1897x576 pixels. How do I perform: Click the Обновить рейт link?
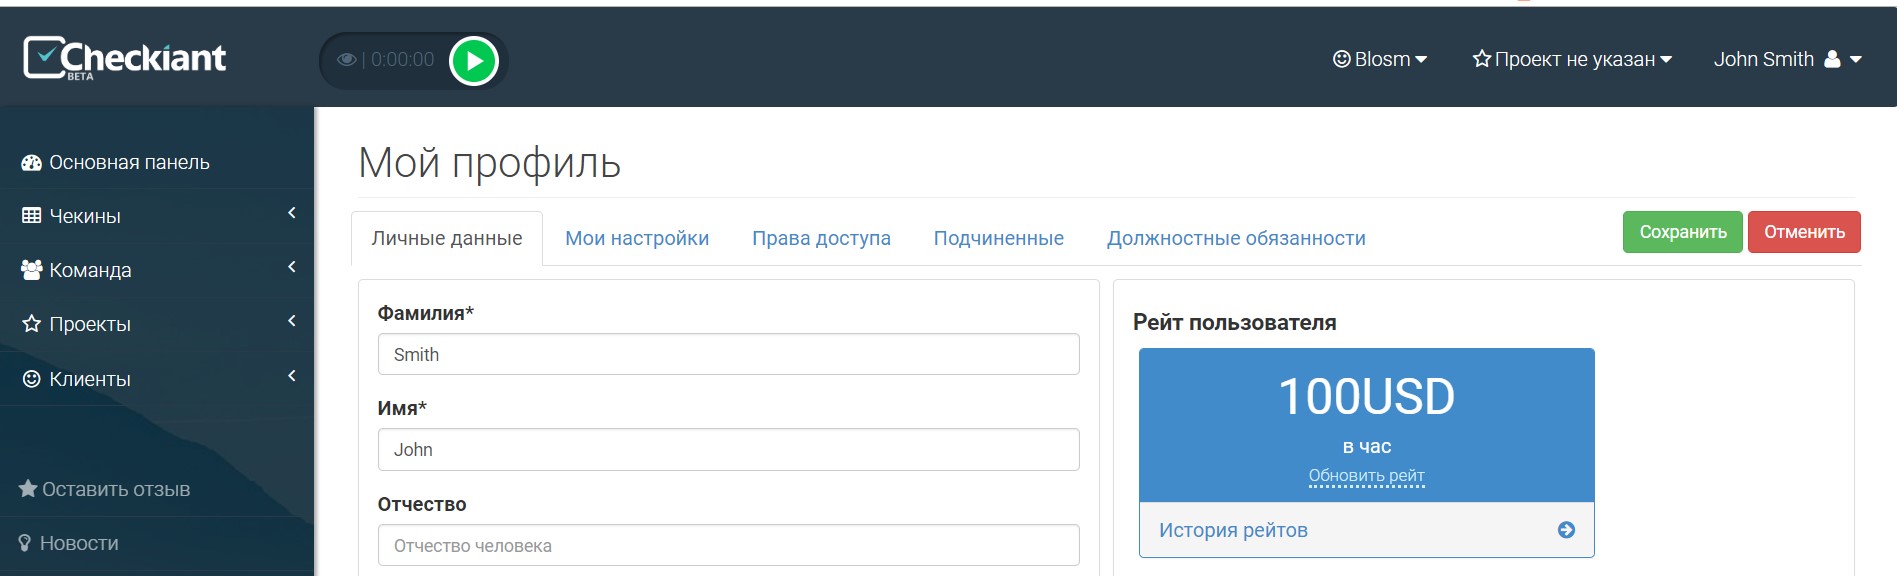[x=1366, y=476]
